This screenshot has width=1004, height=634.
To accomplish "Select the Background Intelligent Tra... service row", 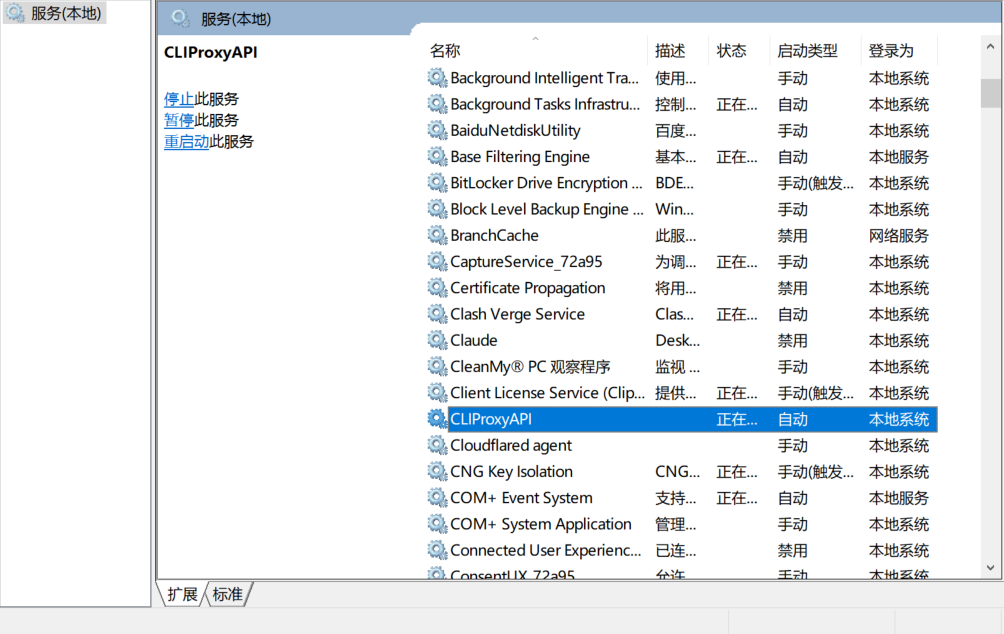I will click(x=682, y=78).
